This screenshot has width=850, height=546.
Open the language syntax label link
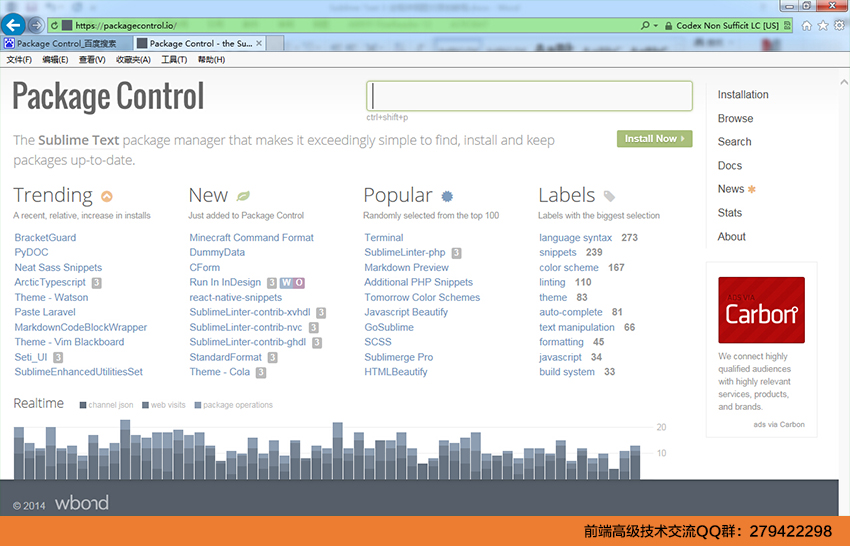click(x=575, y=238)
